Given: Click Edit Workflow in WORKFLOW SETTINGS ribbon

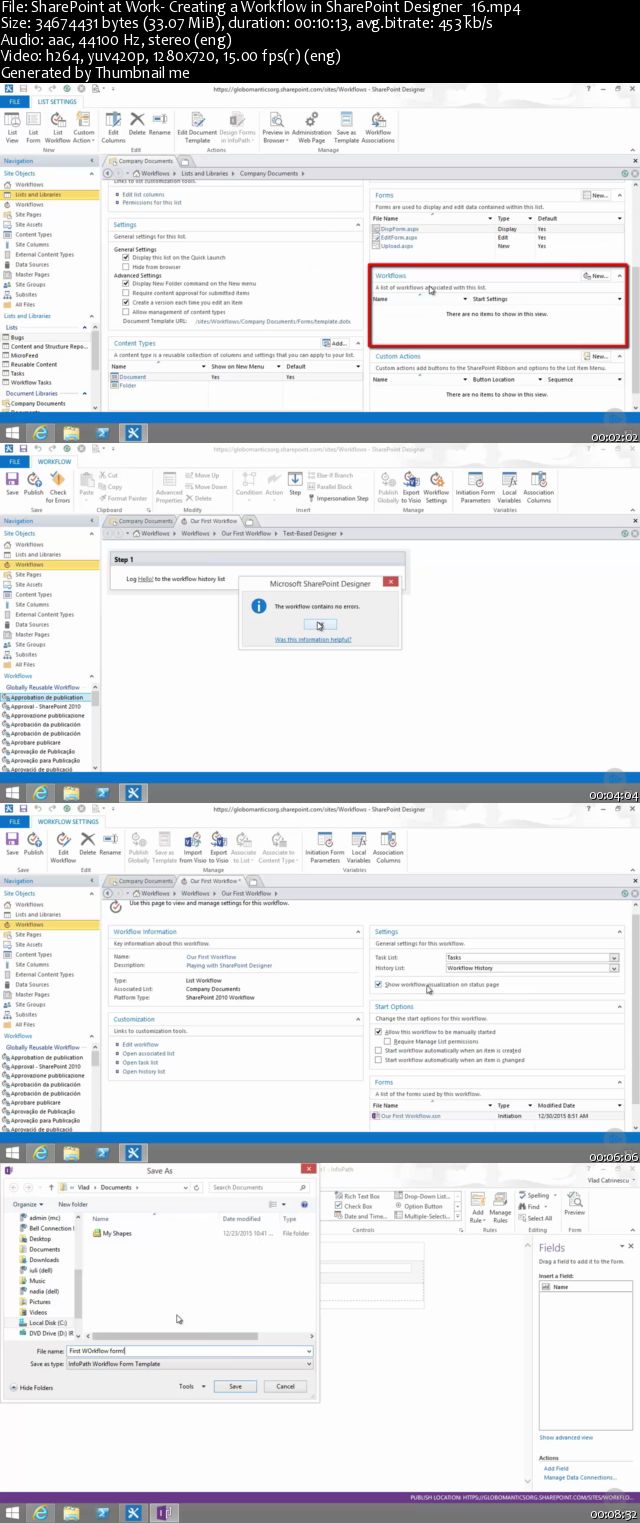Looking at the screenshot, I should [63, 847].
